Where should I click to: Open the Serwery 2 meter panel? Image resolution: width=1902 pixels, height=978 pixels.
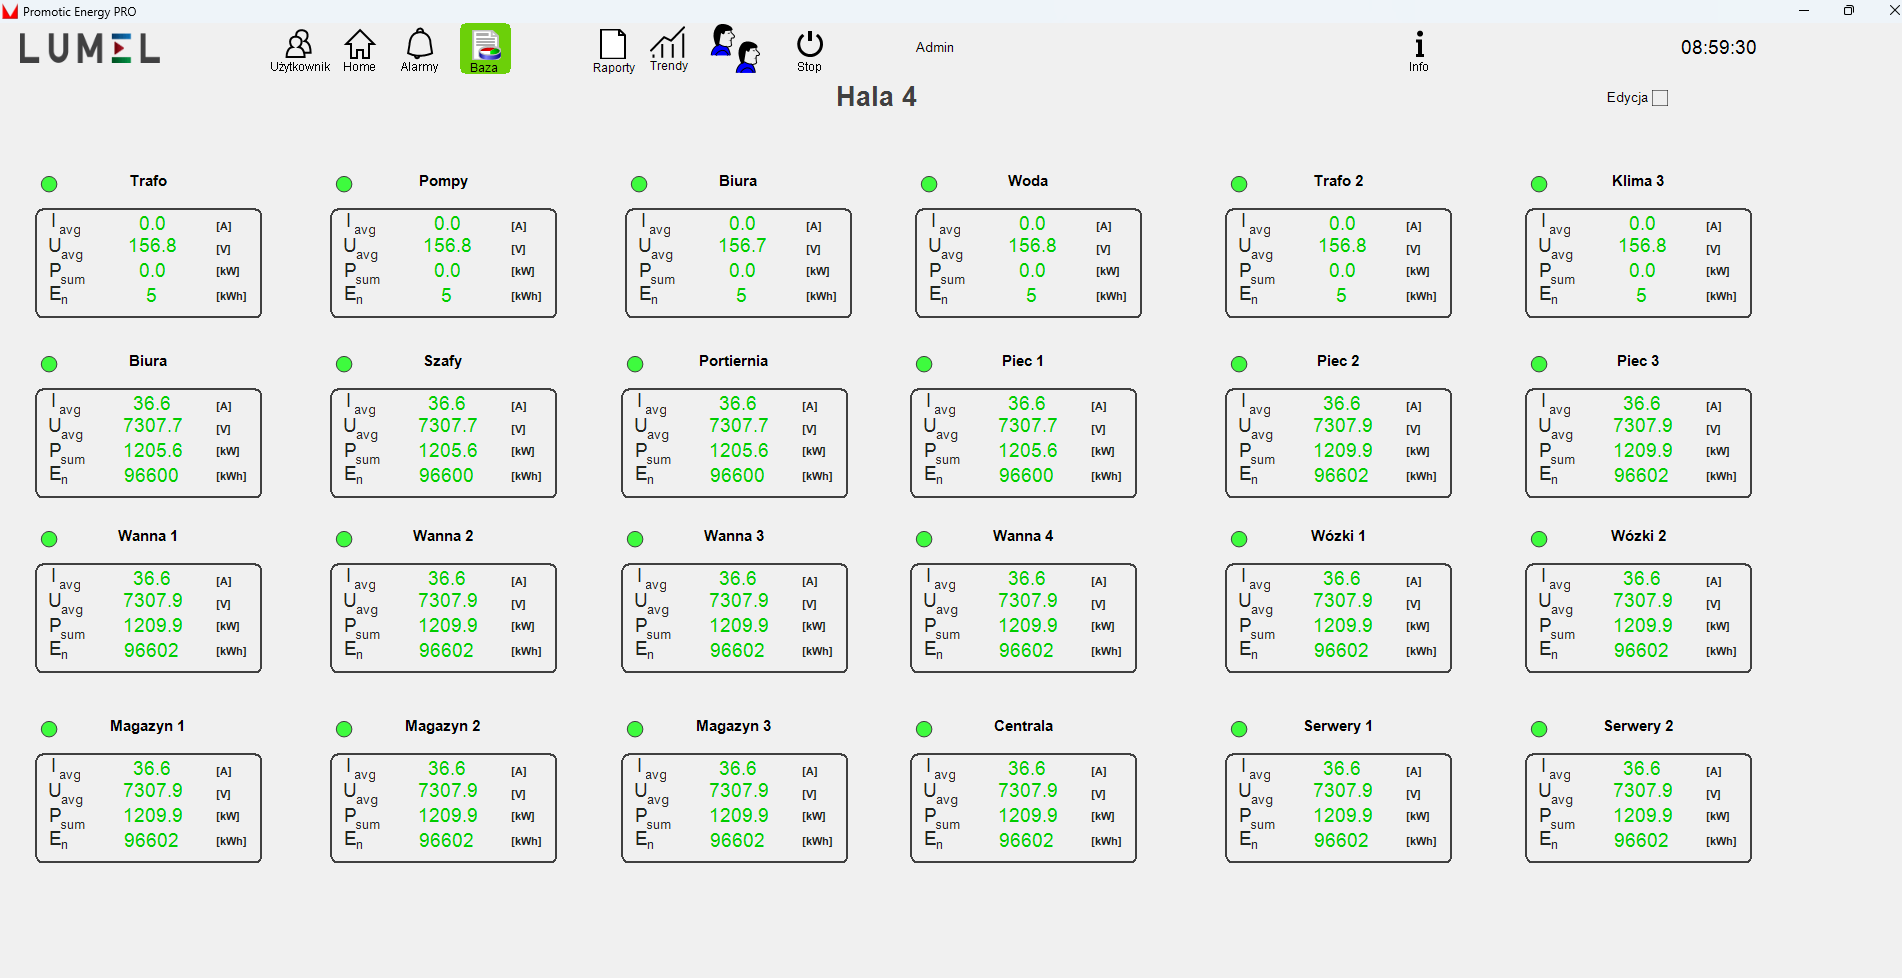(1639, 808)
